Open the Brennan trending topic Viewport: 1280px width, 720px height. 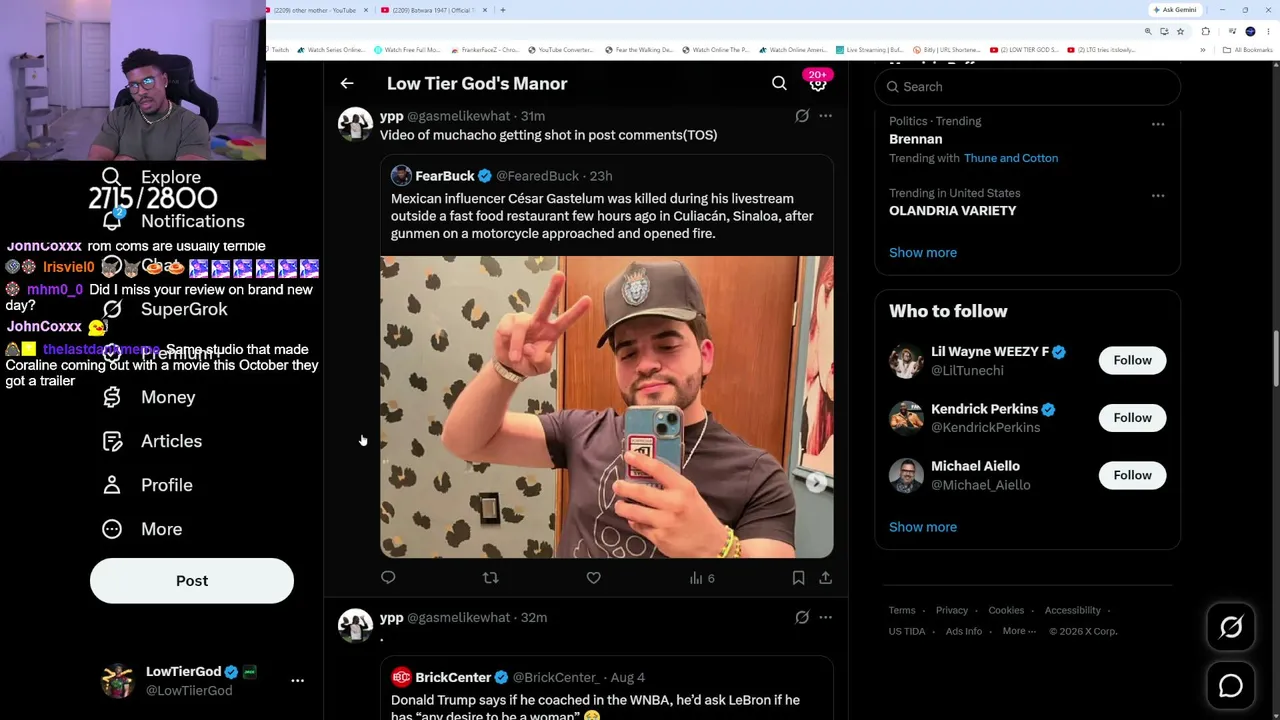pyautogui.click(x=916, y=139)
